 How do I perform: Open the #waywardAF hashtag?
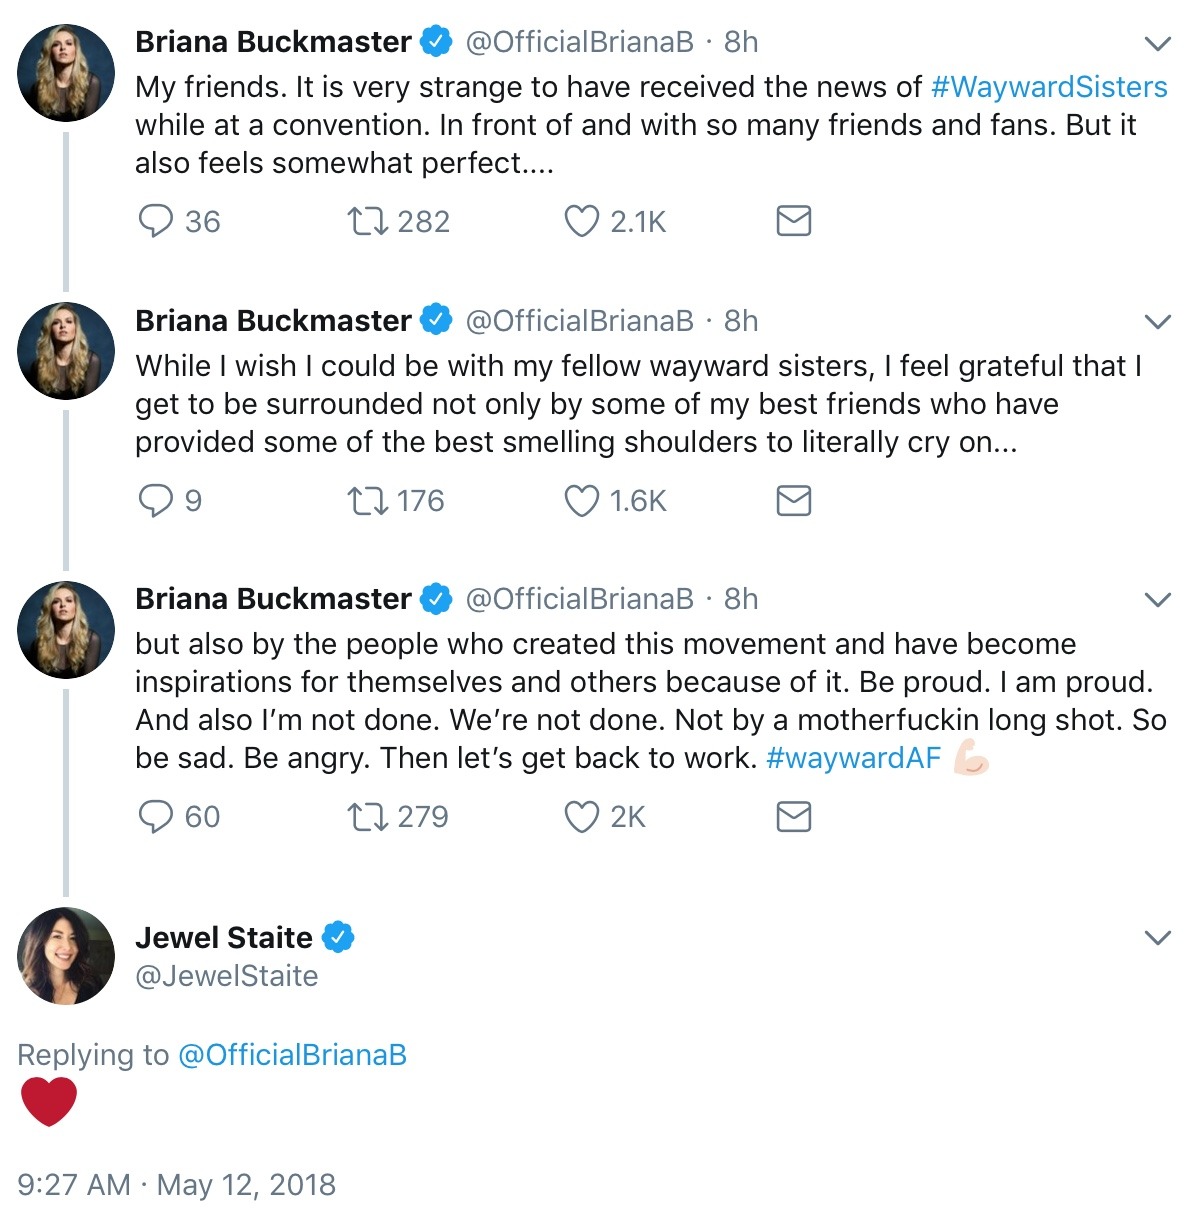click(x=853, y=758)
